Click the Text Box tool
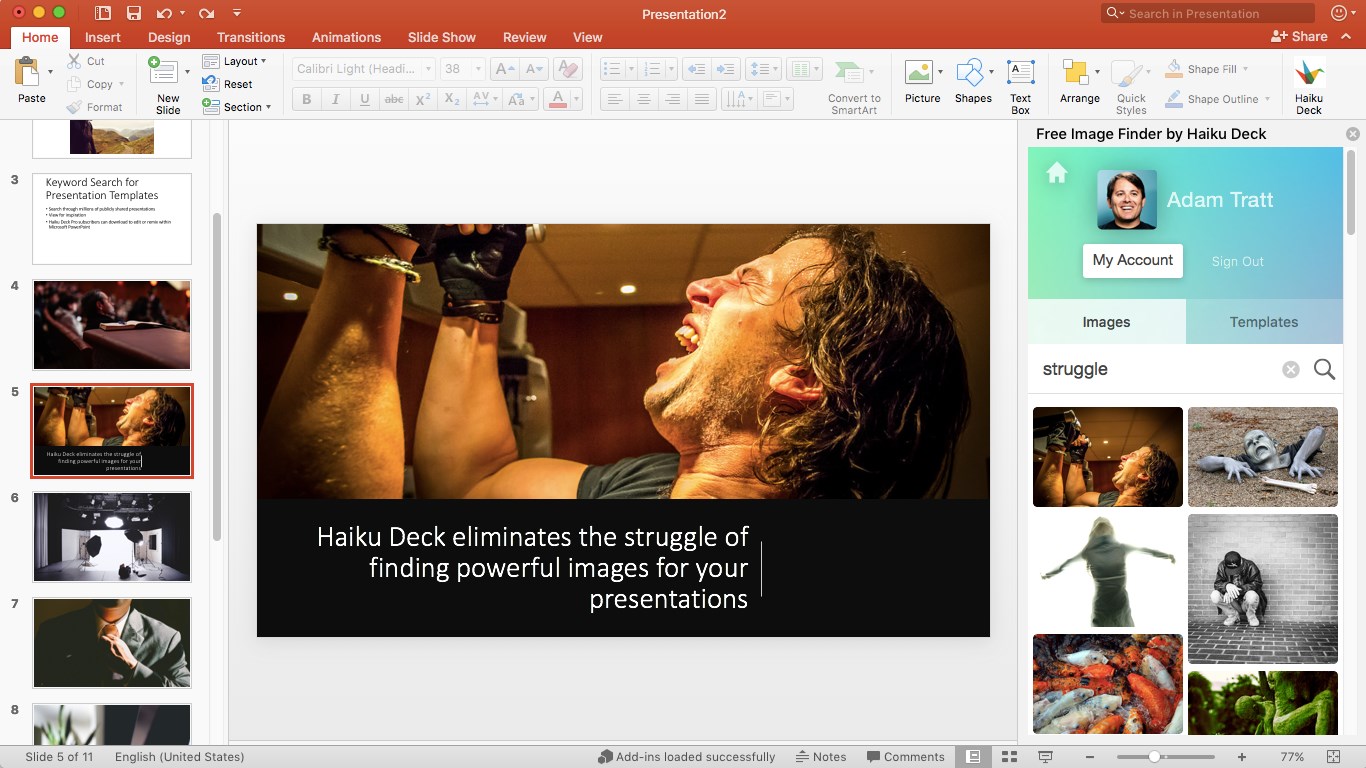This screenshot has width=1366, height=768. point(1020,84)
